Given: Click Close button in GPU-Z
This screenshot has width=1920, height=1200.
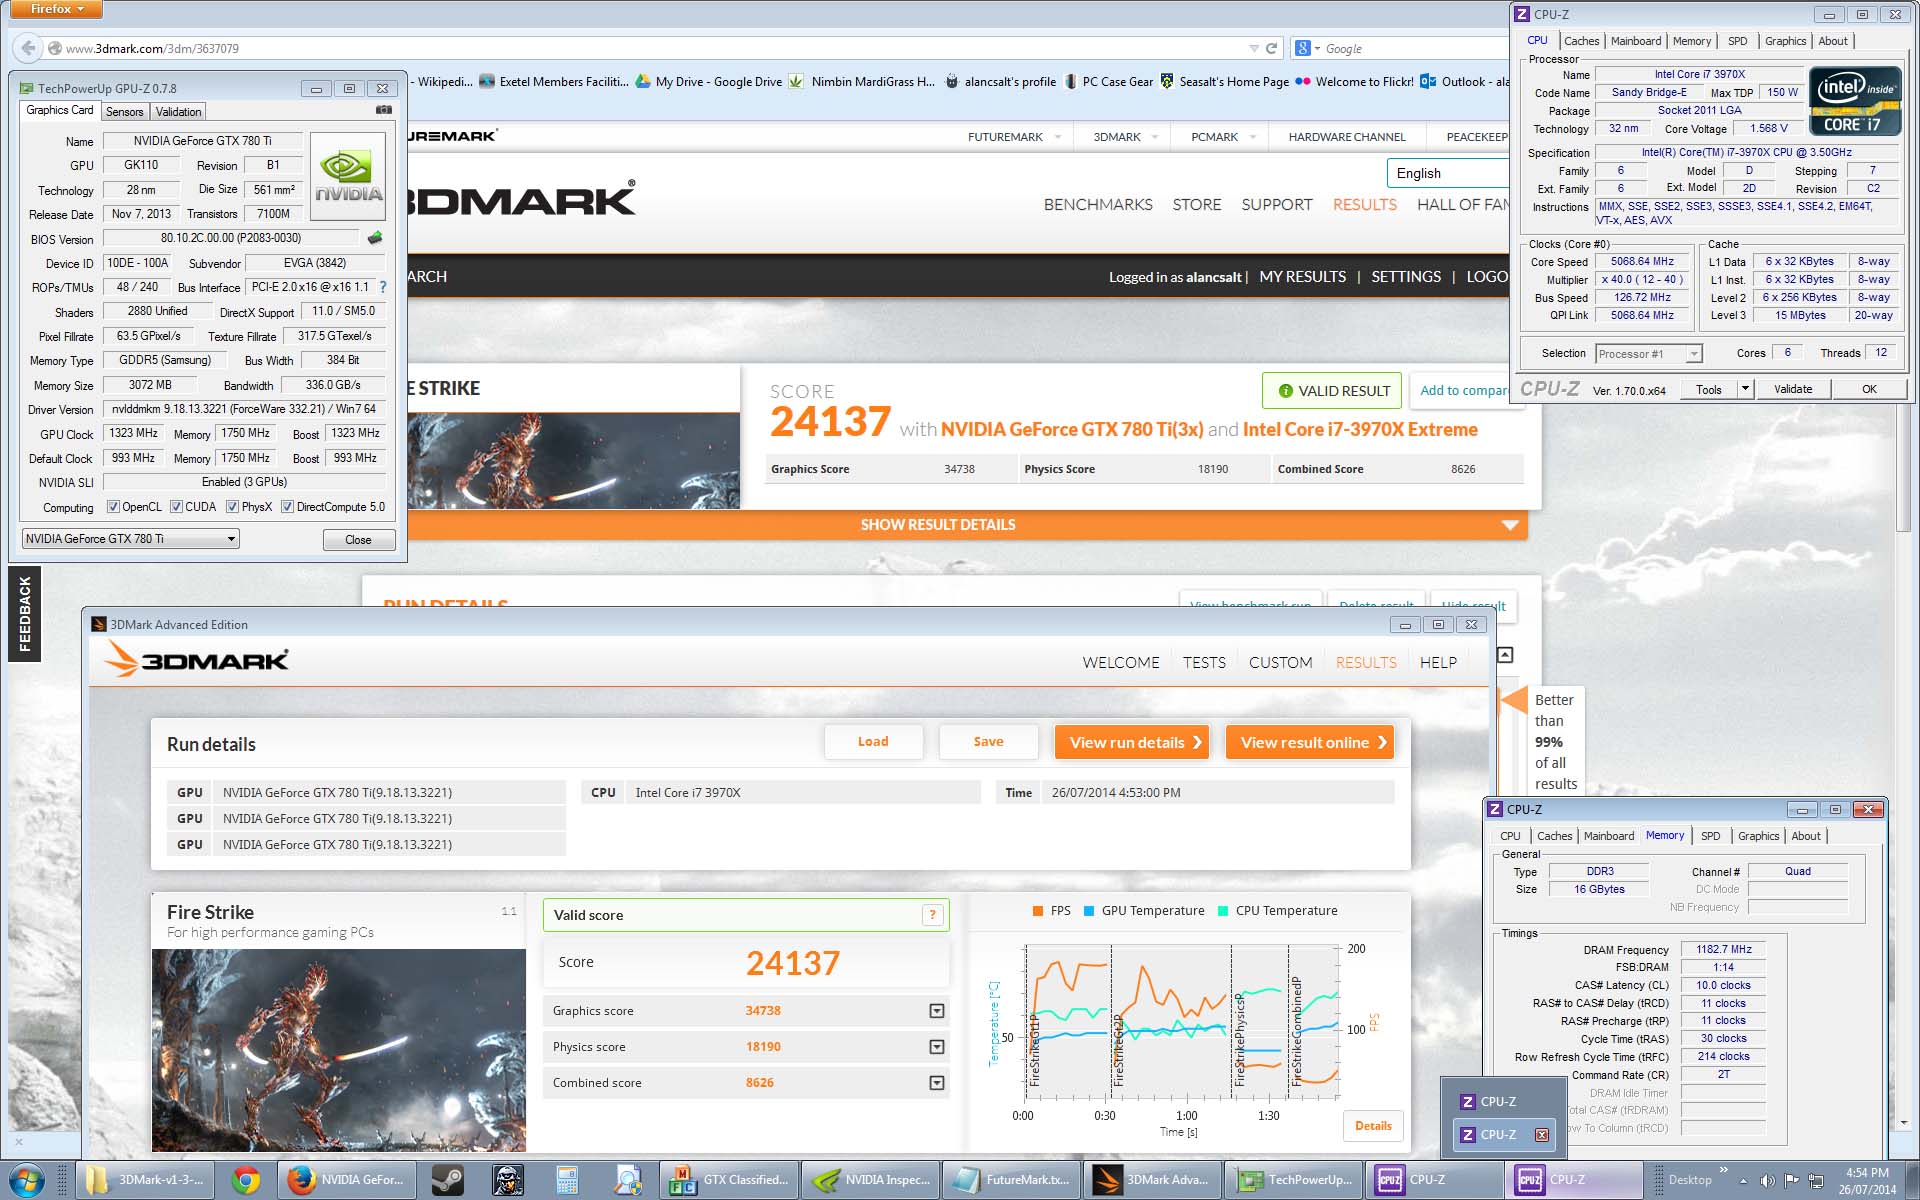Looking at the screenshot, I should (x=359, y=540).
